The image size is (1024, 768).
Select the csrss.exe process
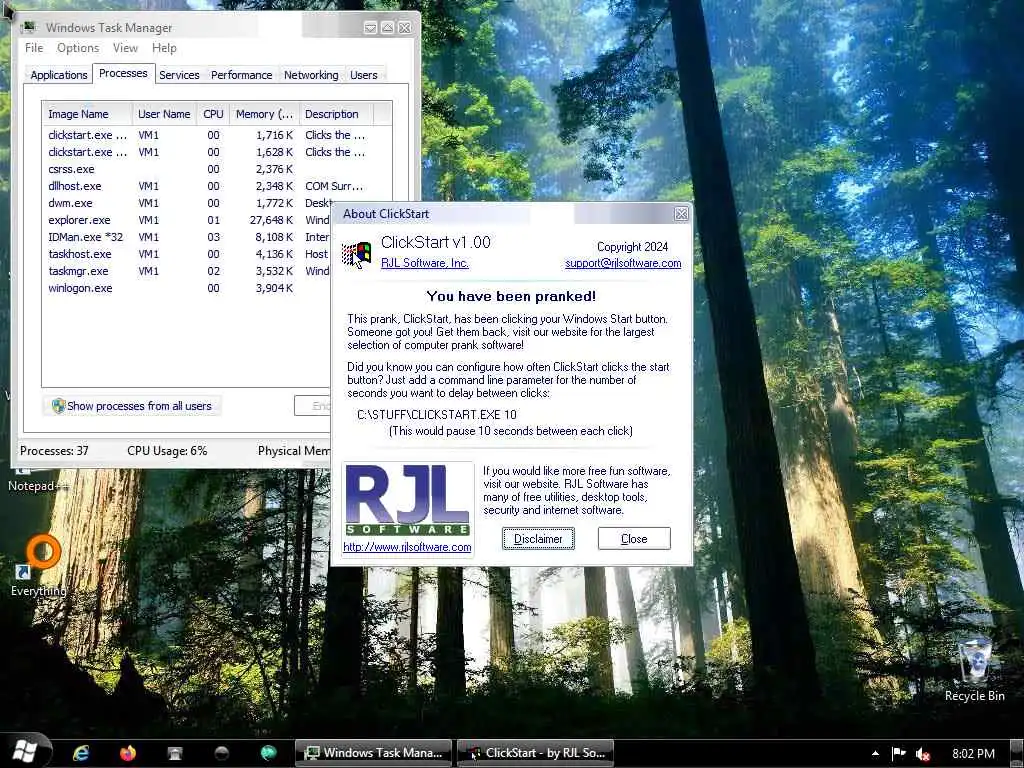pos(206,169)
